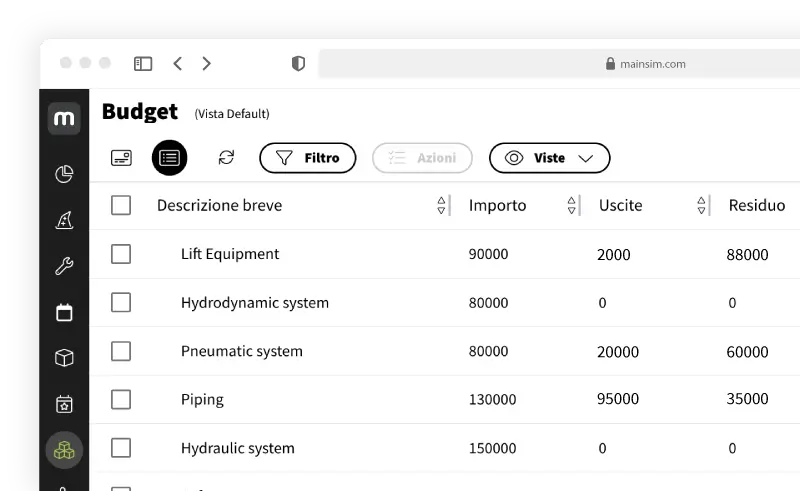
Task: Select the list view layout icon
Action: [x=170, y=158]
